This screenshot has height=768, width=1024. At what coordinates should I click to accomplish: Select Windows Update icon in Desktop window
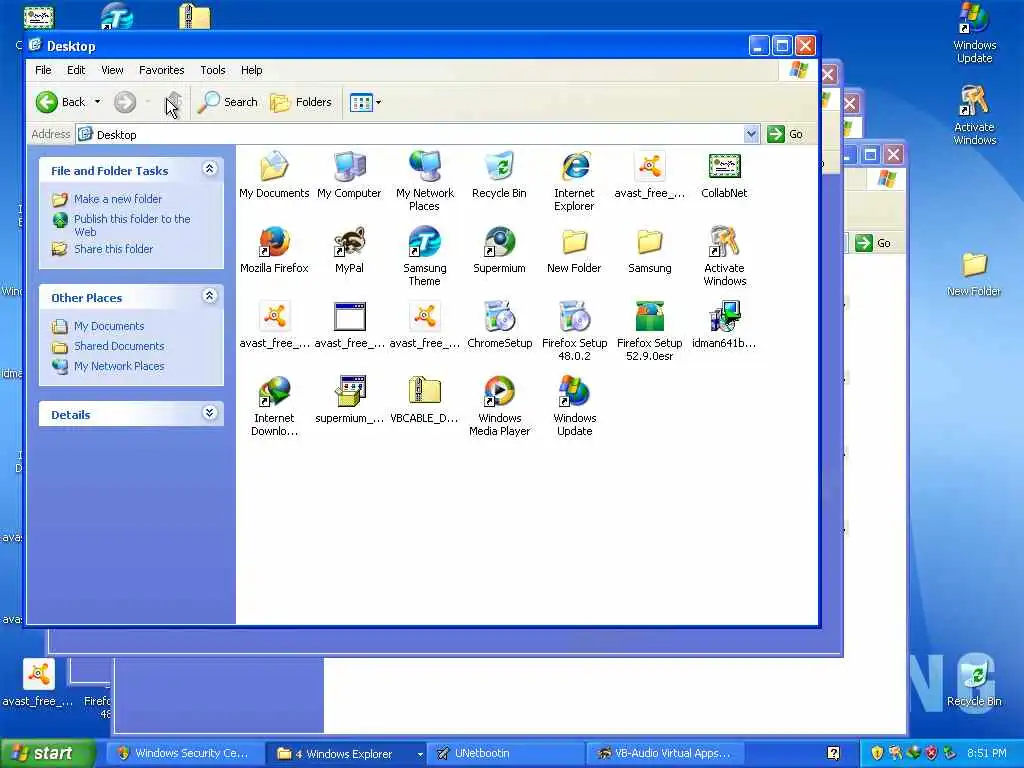coord(575,406)
